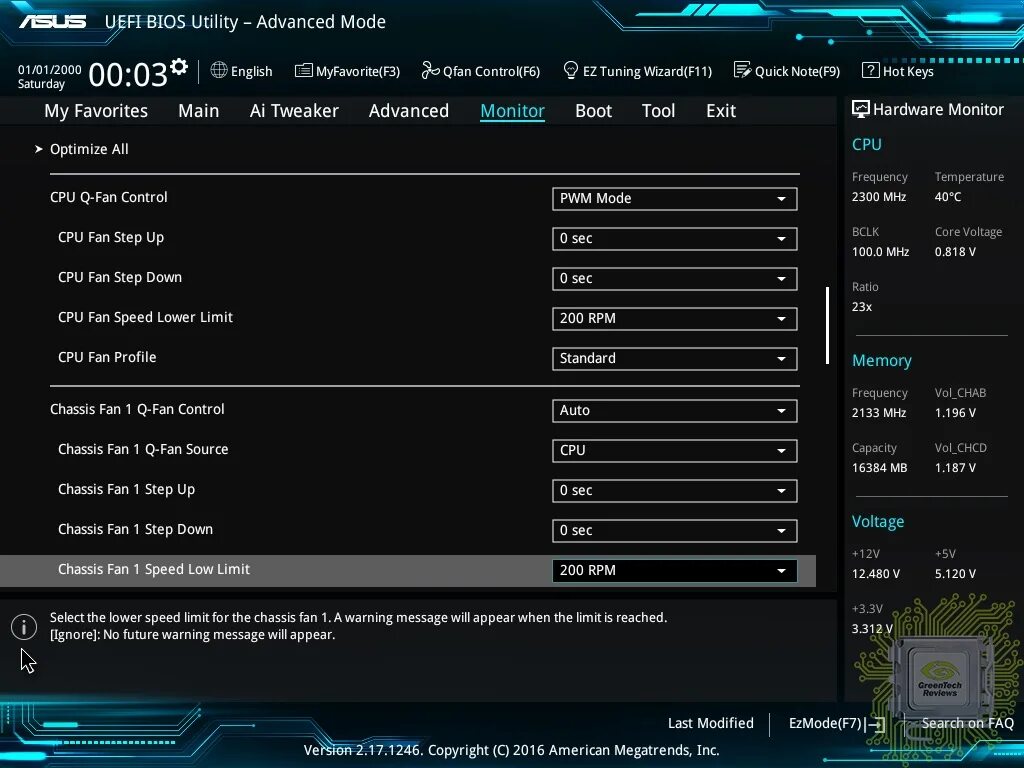1024x768 pixels.
Task: Select Optimize All entry
Action: (x=89, y=149)
